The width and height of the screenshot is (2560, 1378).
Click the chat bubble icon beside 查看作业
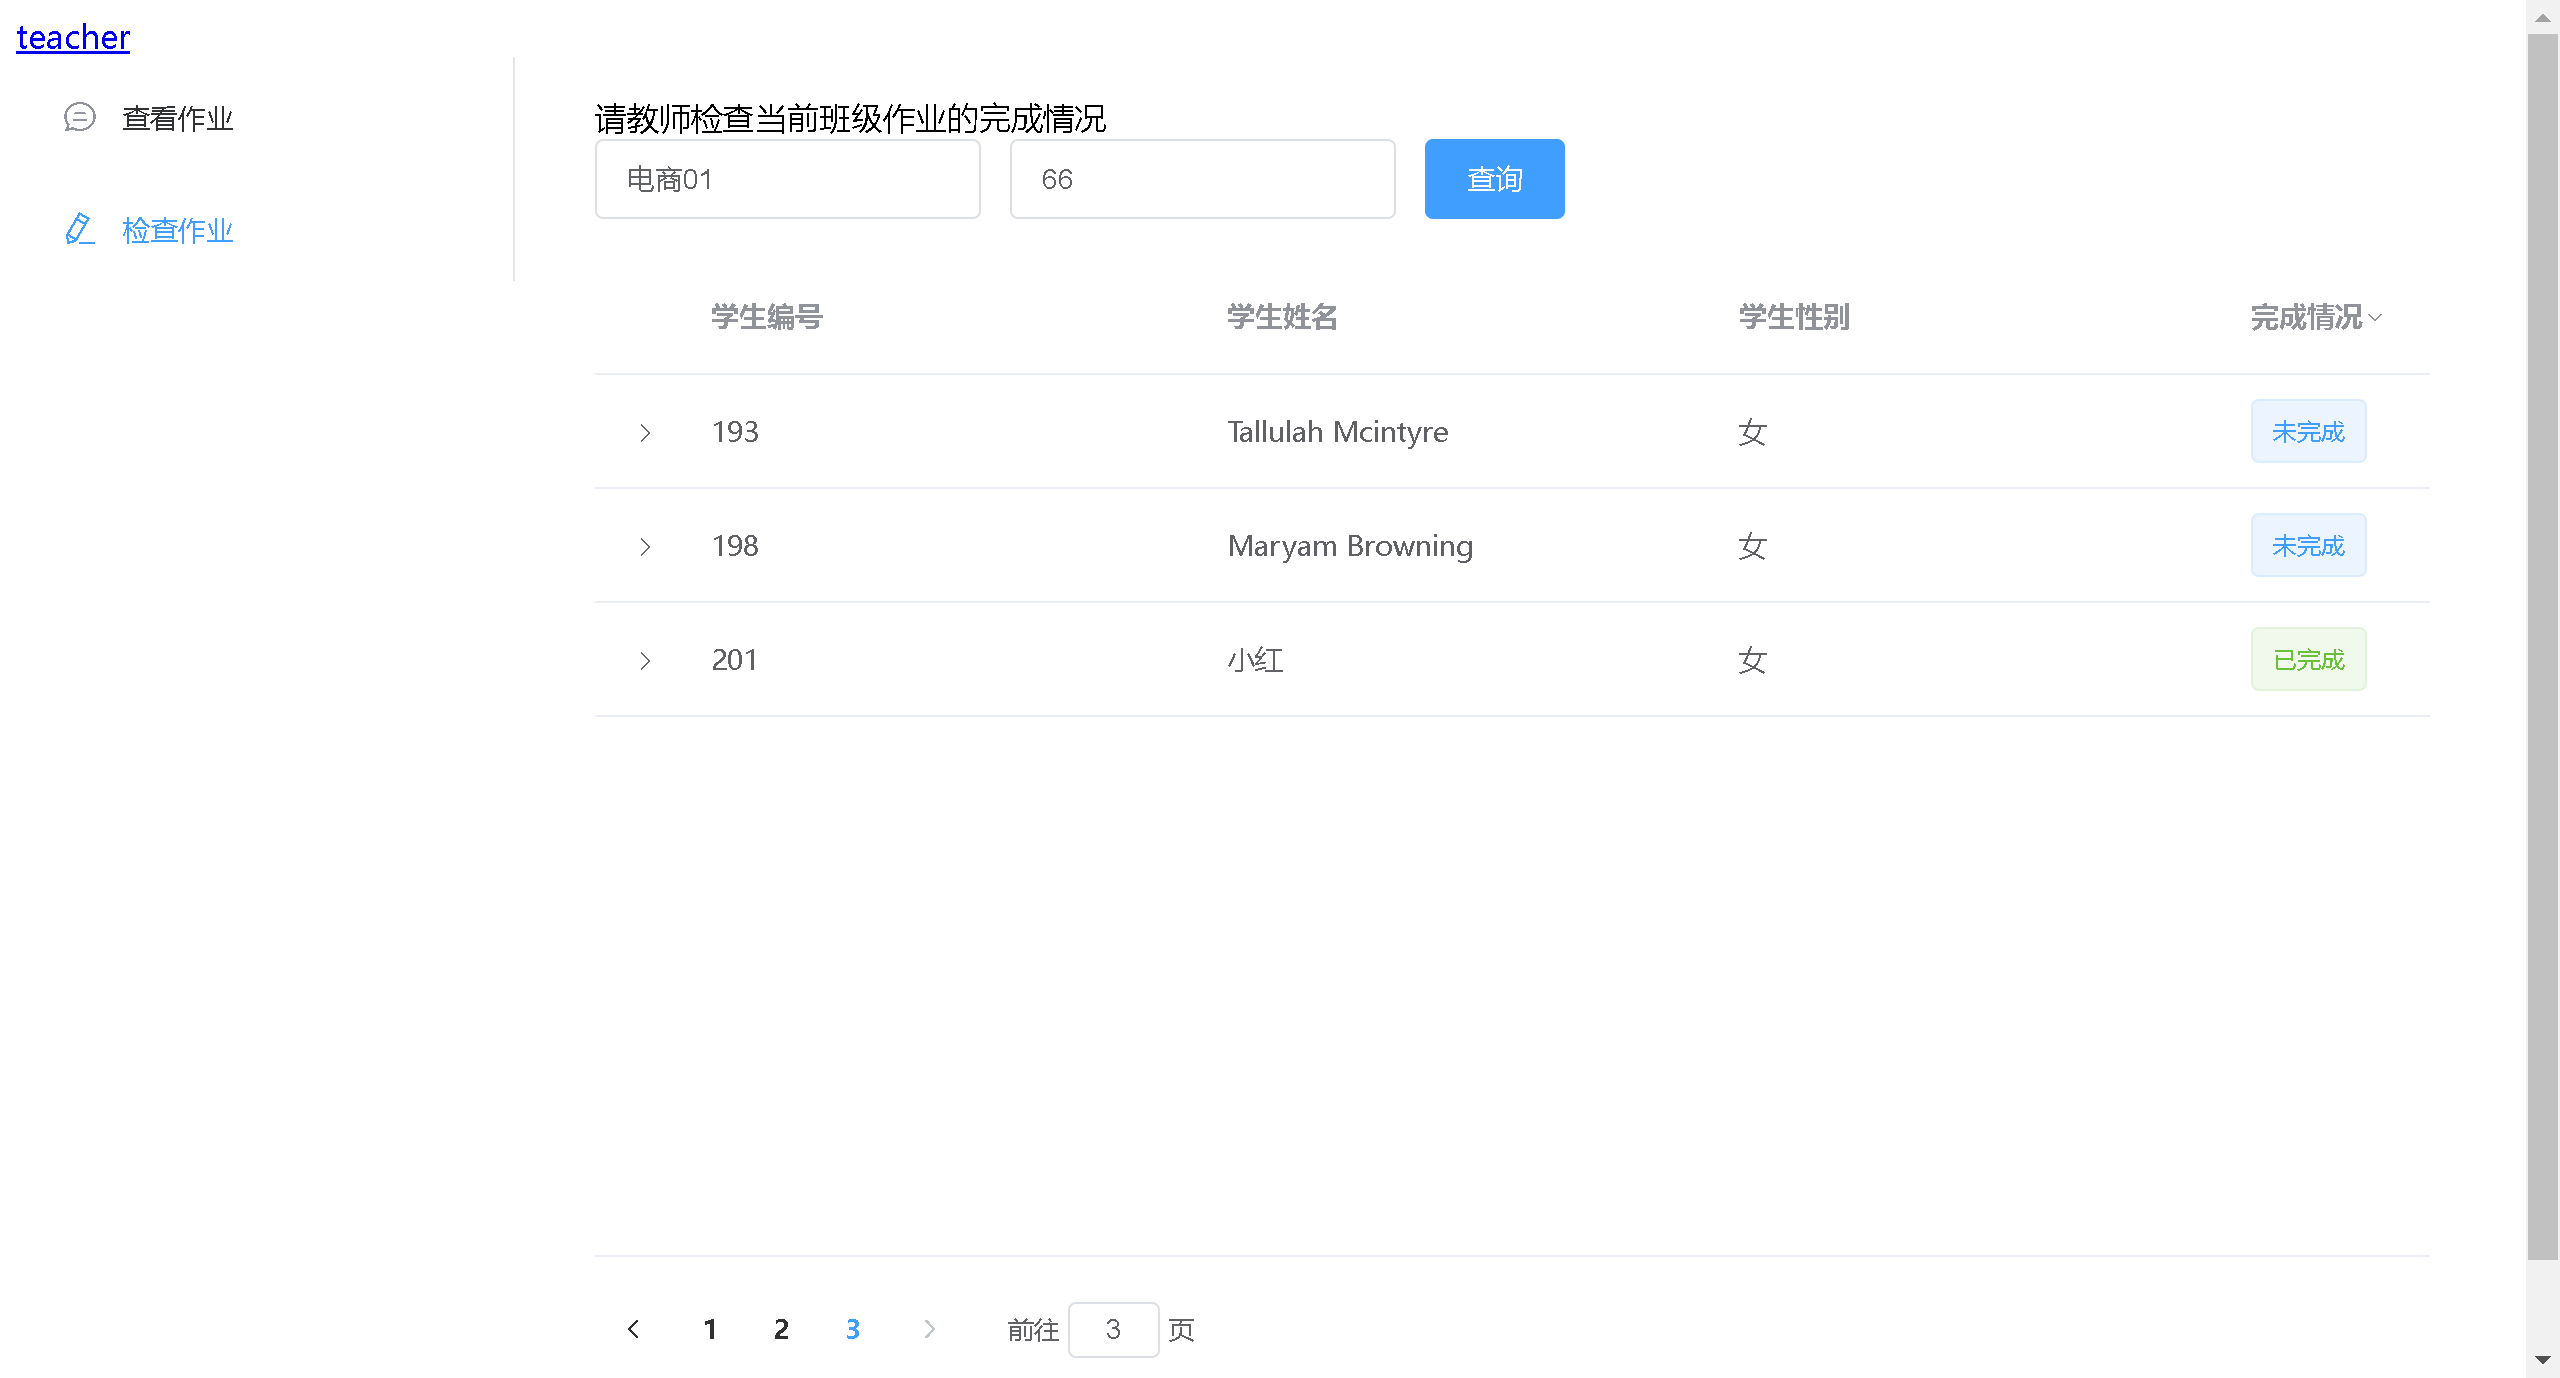[79, 117]
